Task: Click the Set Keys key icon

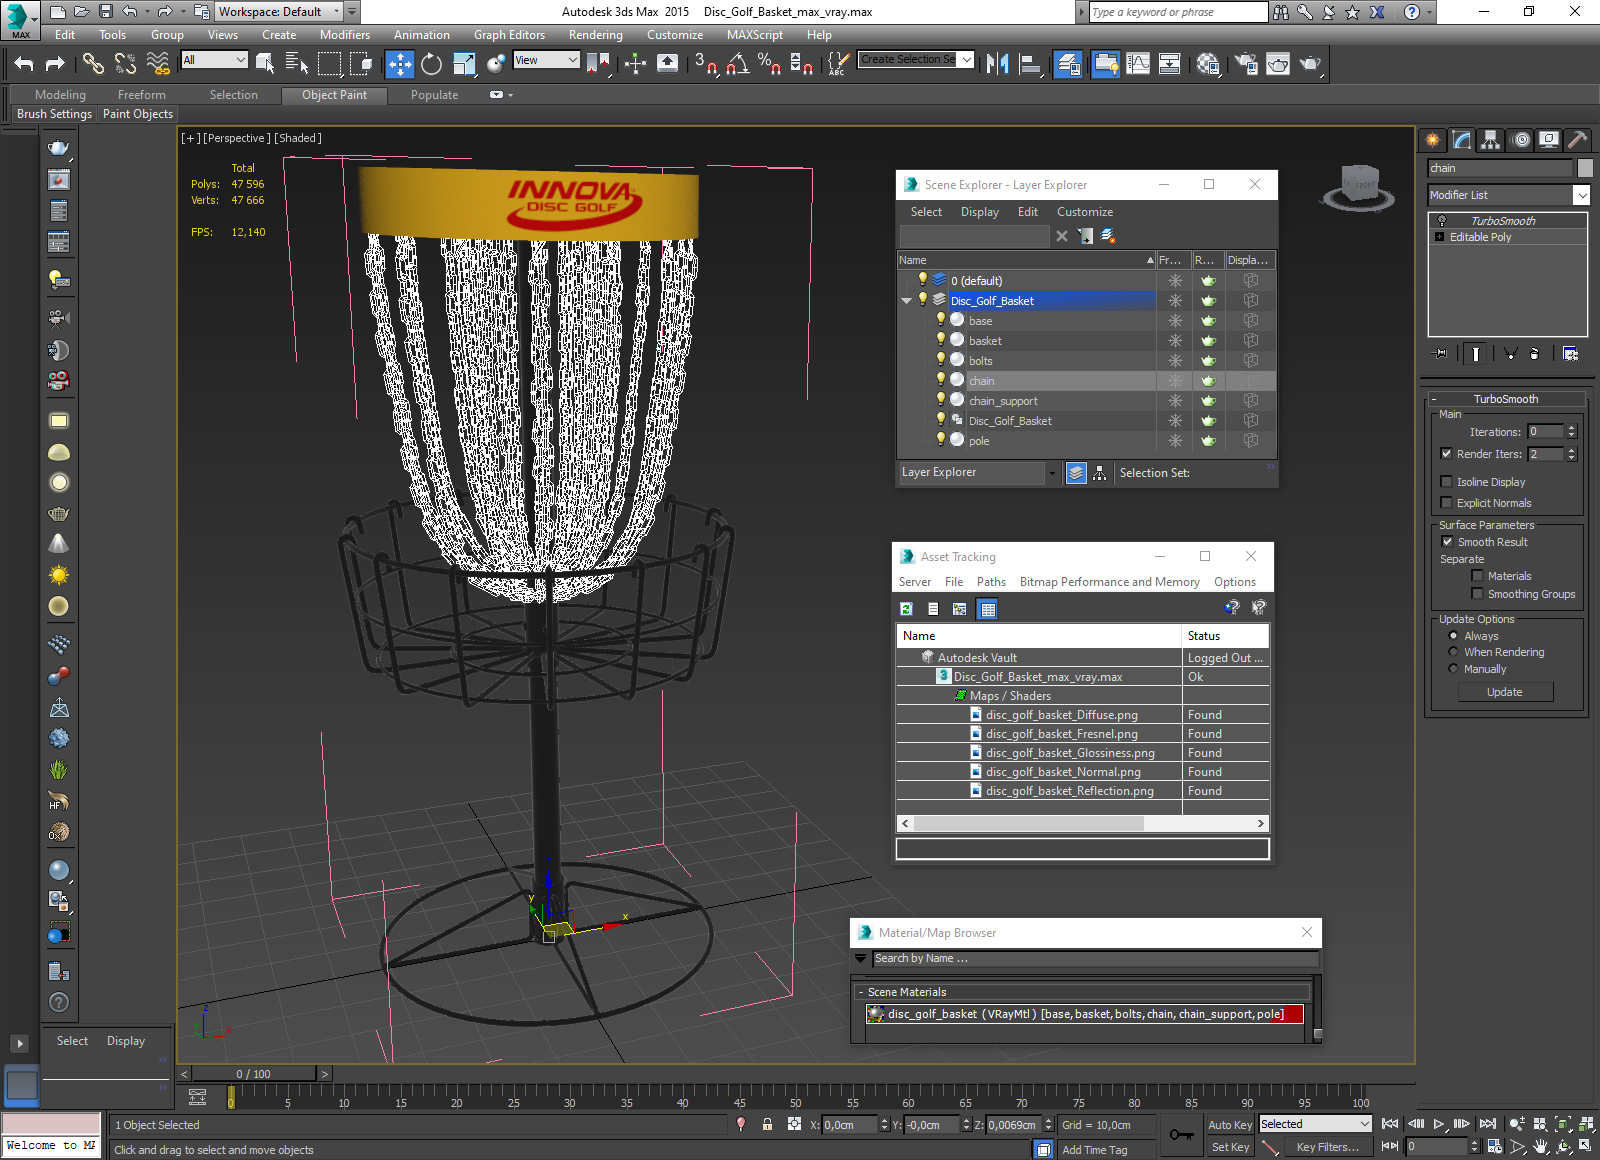Action: click(x=1181, y=1136)
